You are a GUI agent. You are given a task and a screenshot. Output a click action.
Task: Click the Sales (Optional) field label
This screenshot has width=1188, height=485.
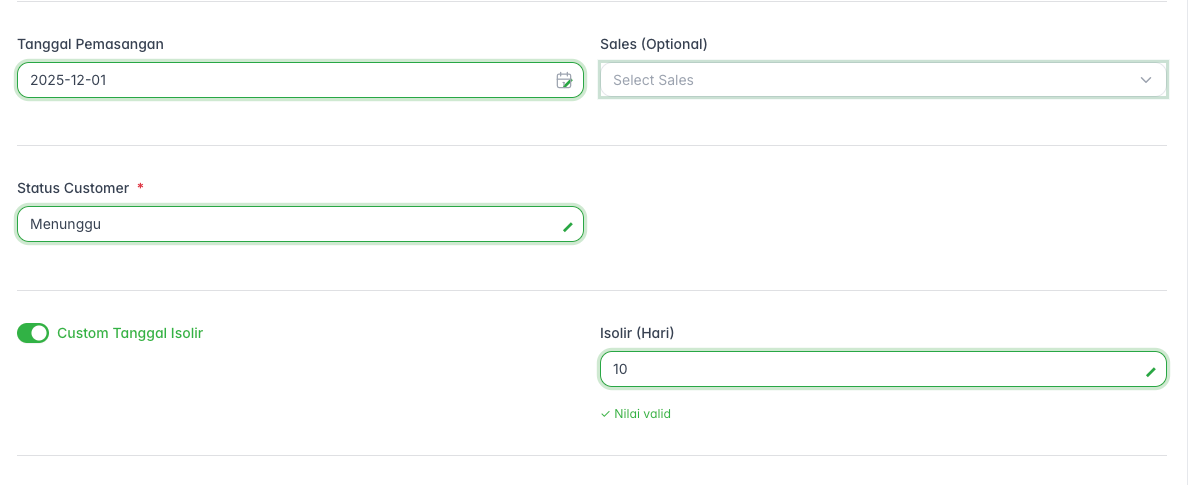point(654,44)
